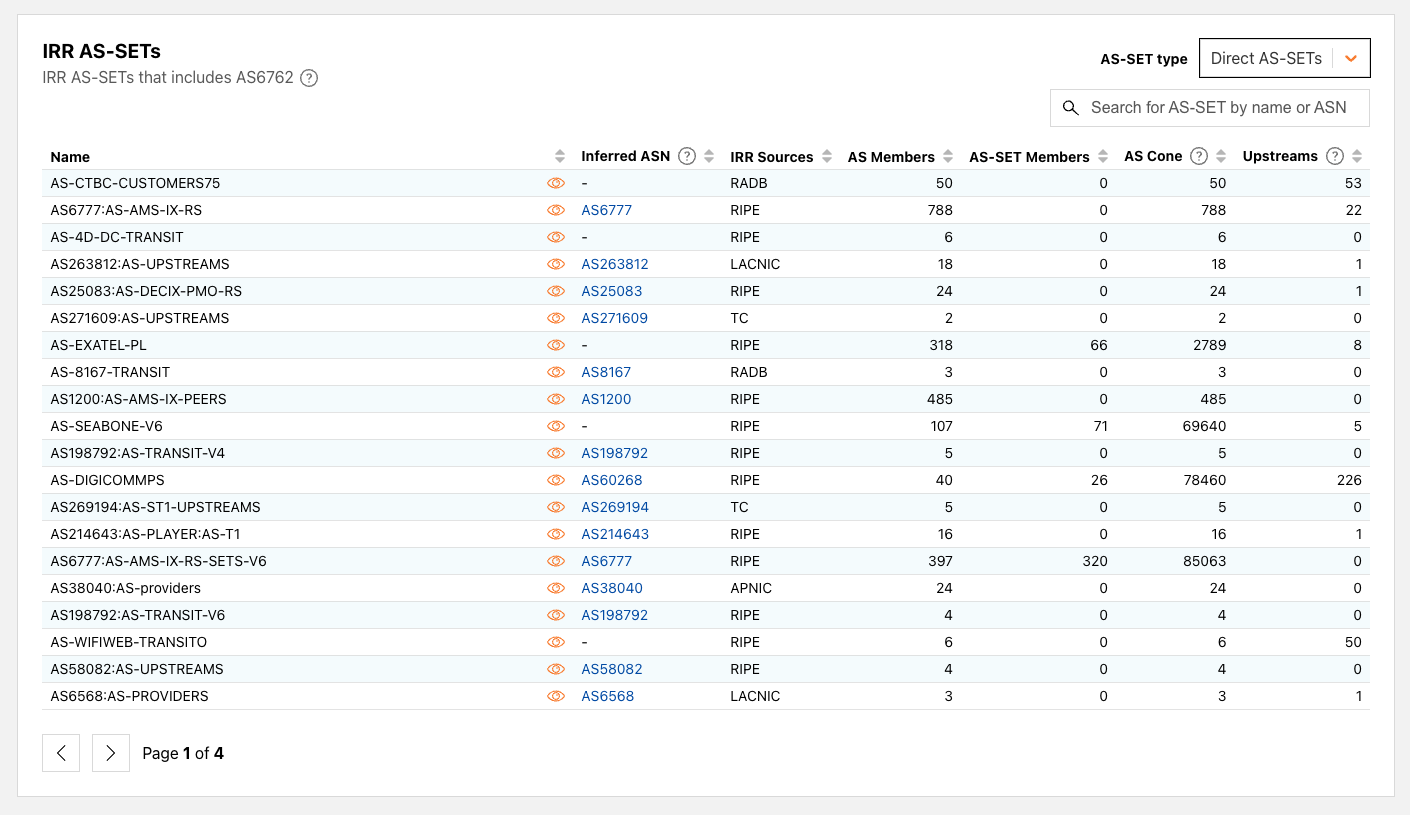Focus the AS-SET search input field
The height and width of the screenshot is (815, 1410).
1218,108
